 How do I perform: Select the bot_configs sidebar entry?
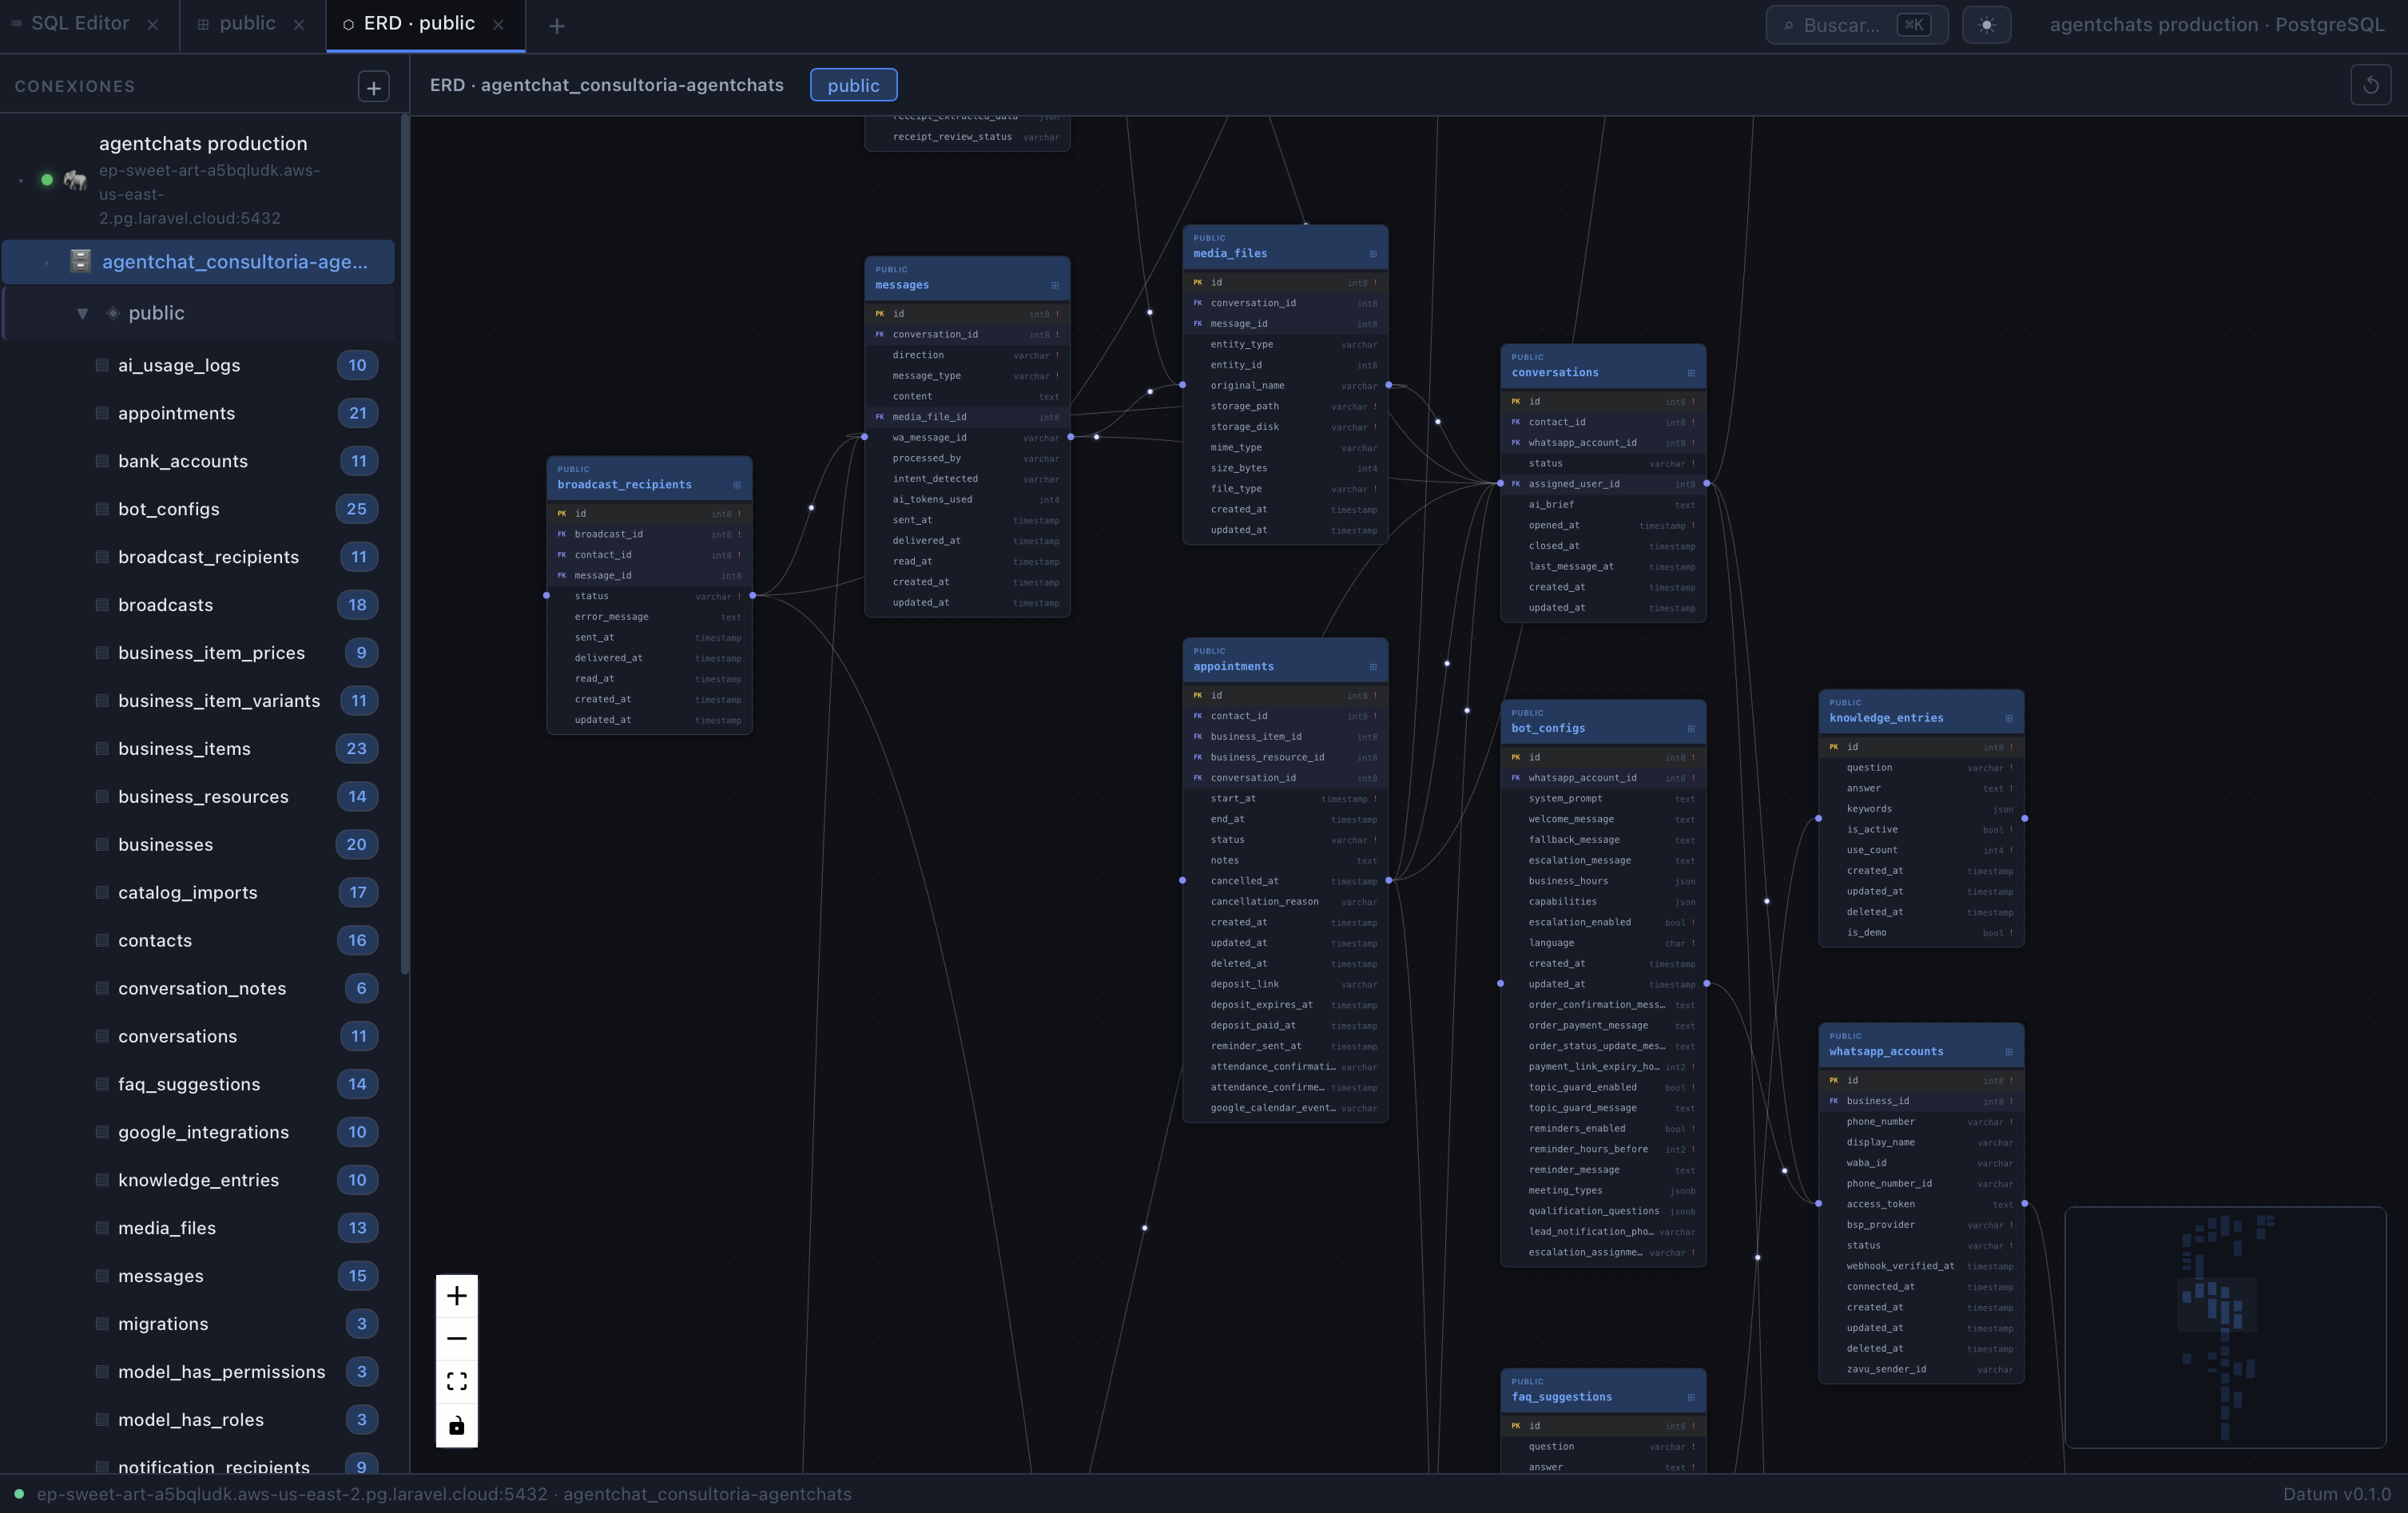coord(198,509)
